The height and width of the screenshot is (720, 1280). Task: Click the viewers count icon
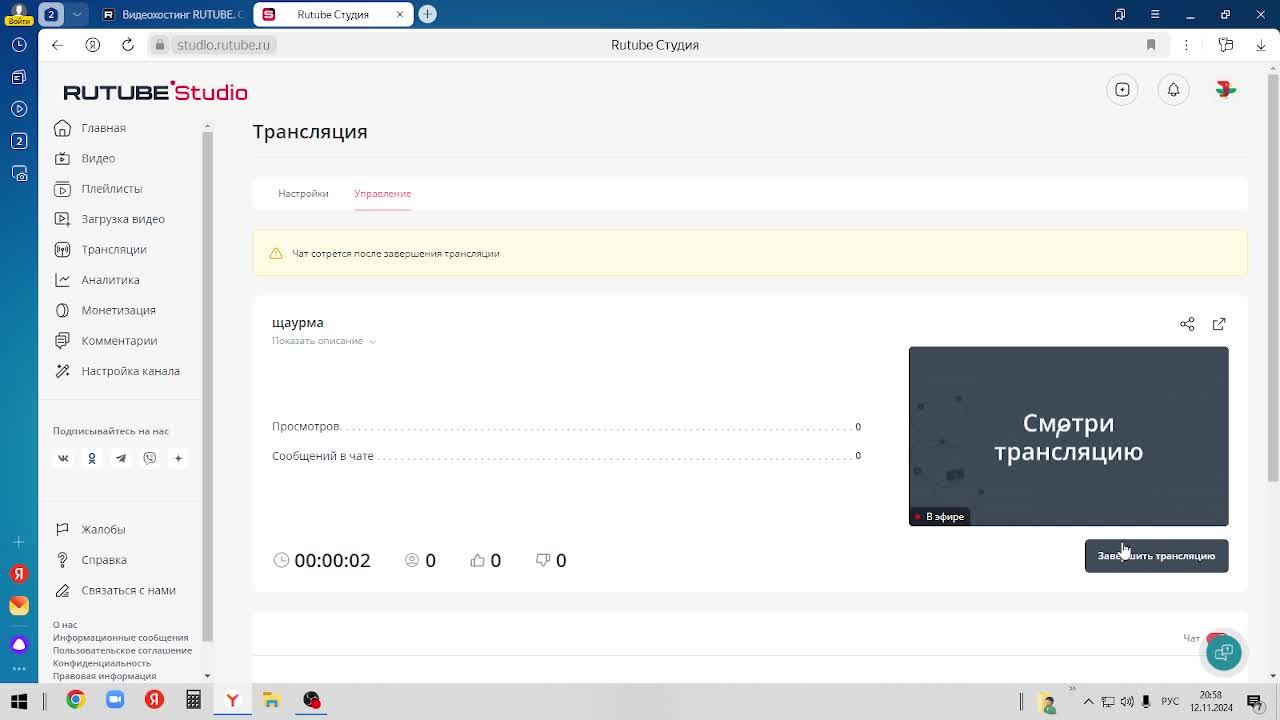tap(412, 560)
